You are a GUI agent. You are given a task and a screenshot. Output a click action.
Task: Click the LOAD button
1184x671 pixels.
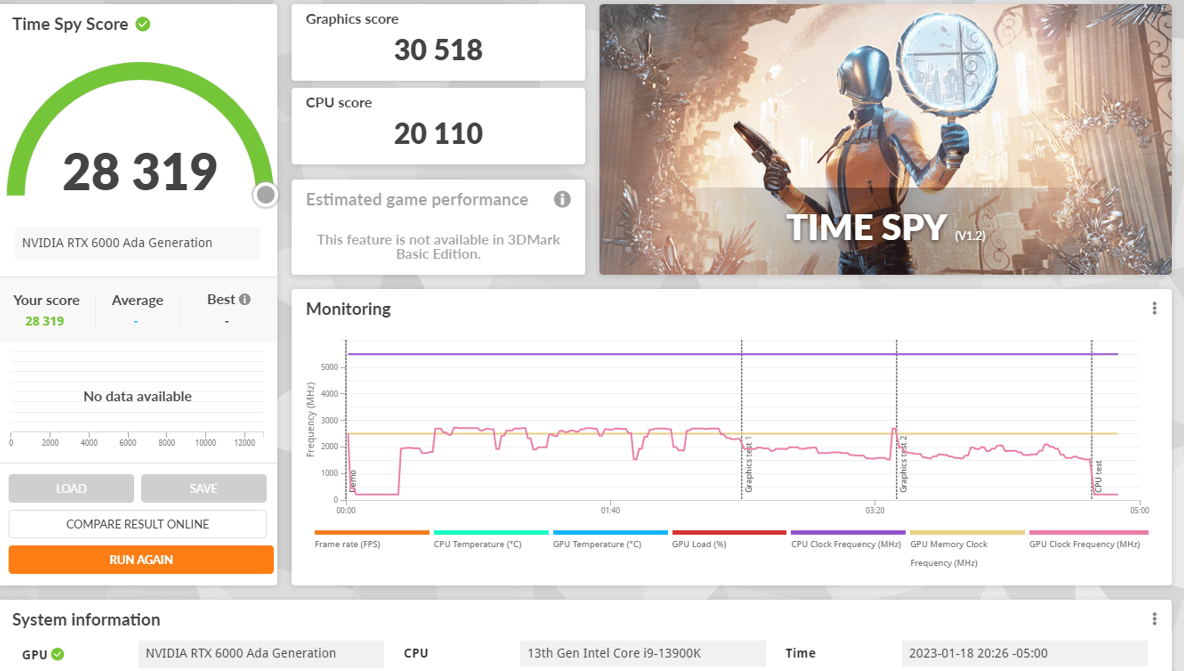click(71, 488)
